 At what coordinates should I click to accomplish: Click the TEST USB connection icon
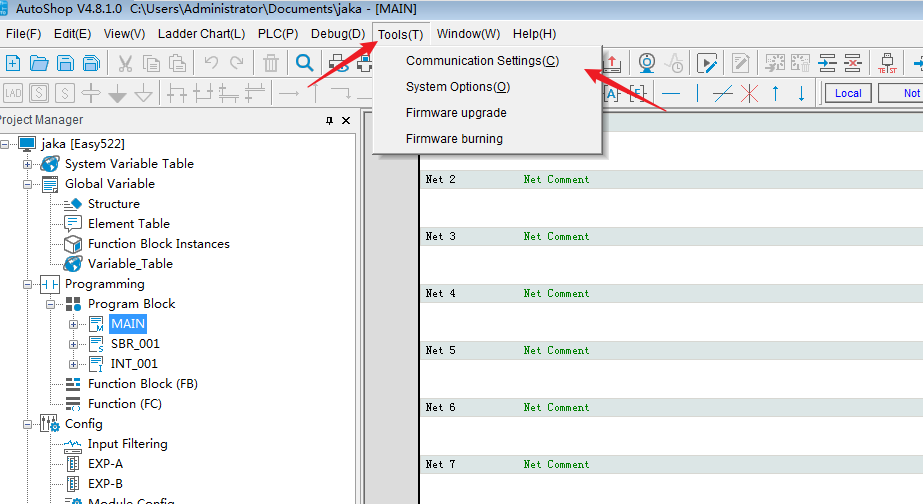coord(886,63)
